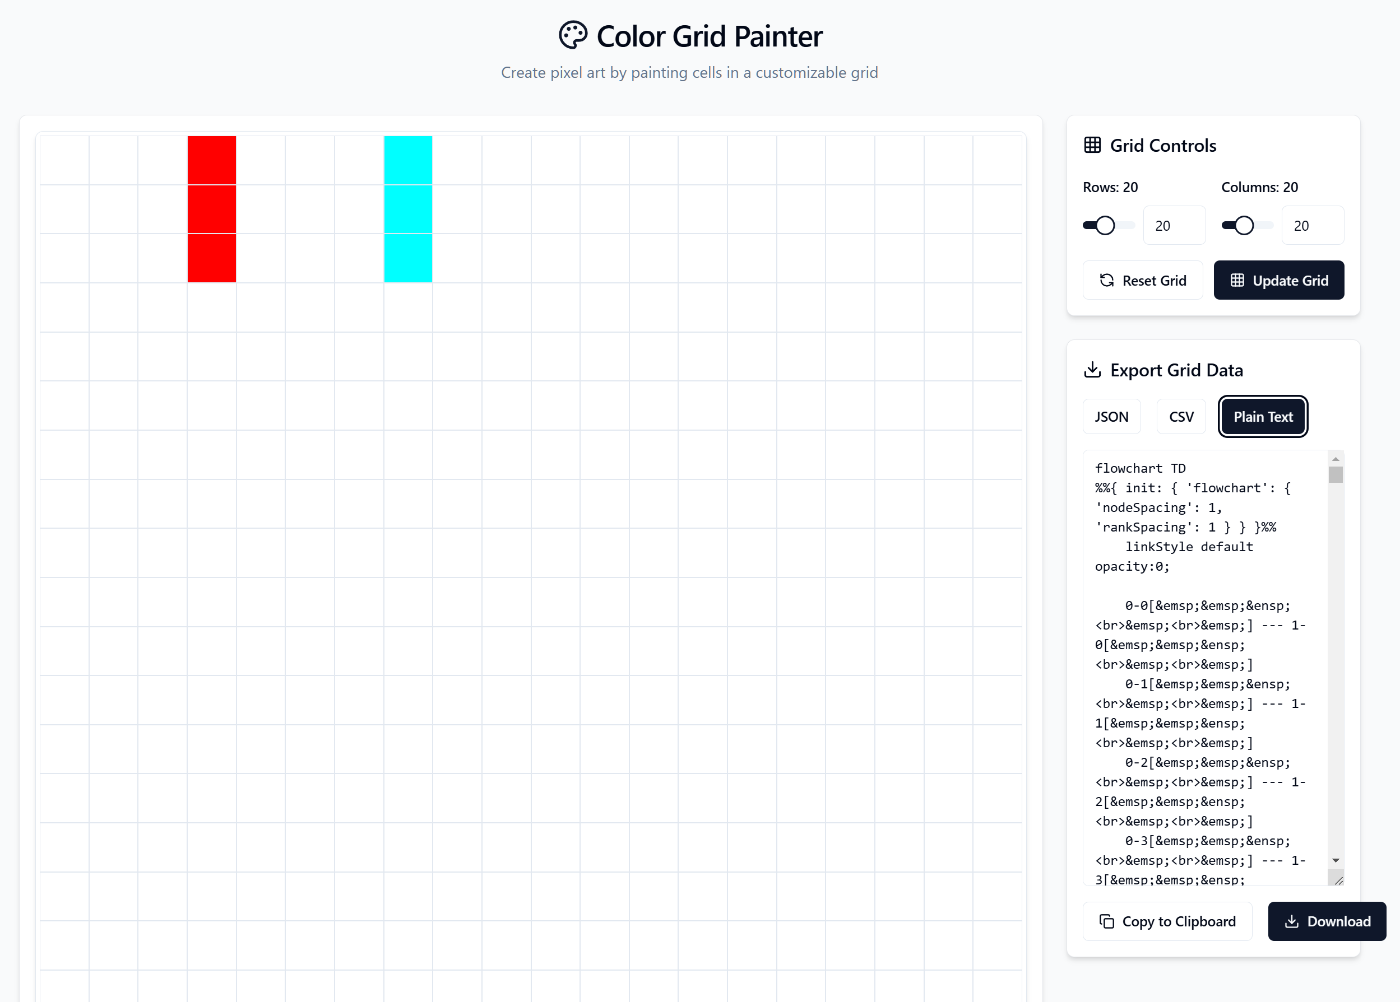
Task: Adjust the Columns slider handle
Action: 1244,225
